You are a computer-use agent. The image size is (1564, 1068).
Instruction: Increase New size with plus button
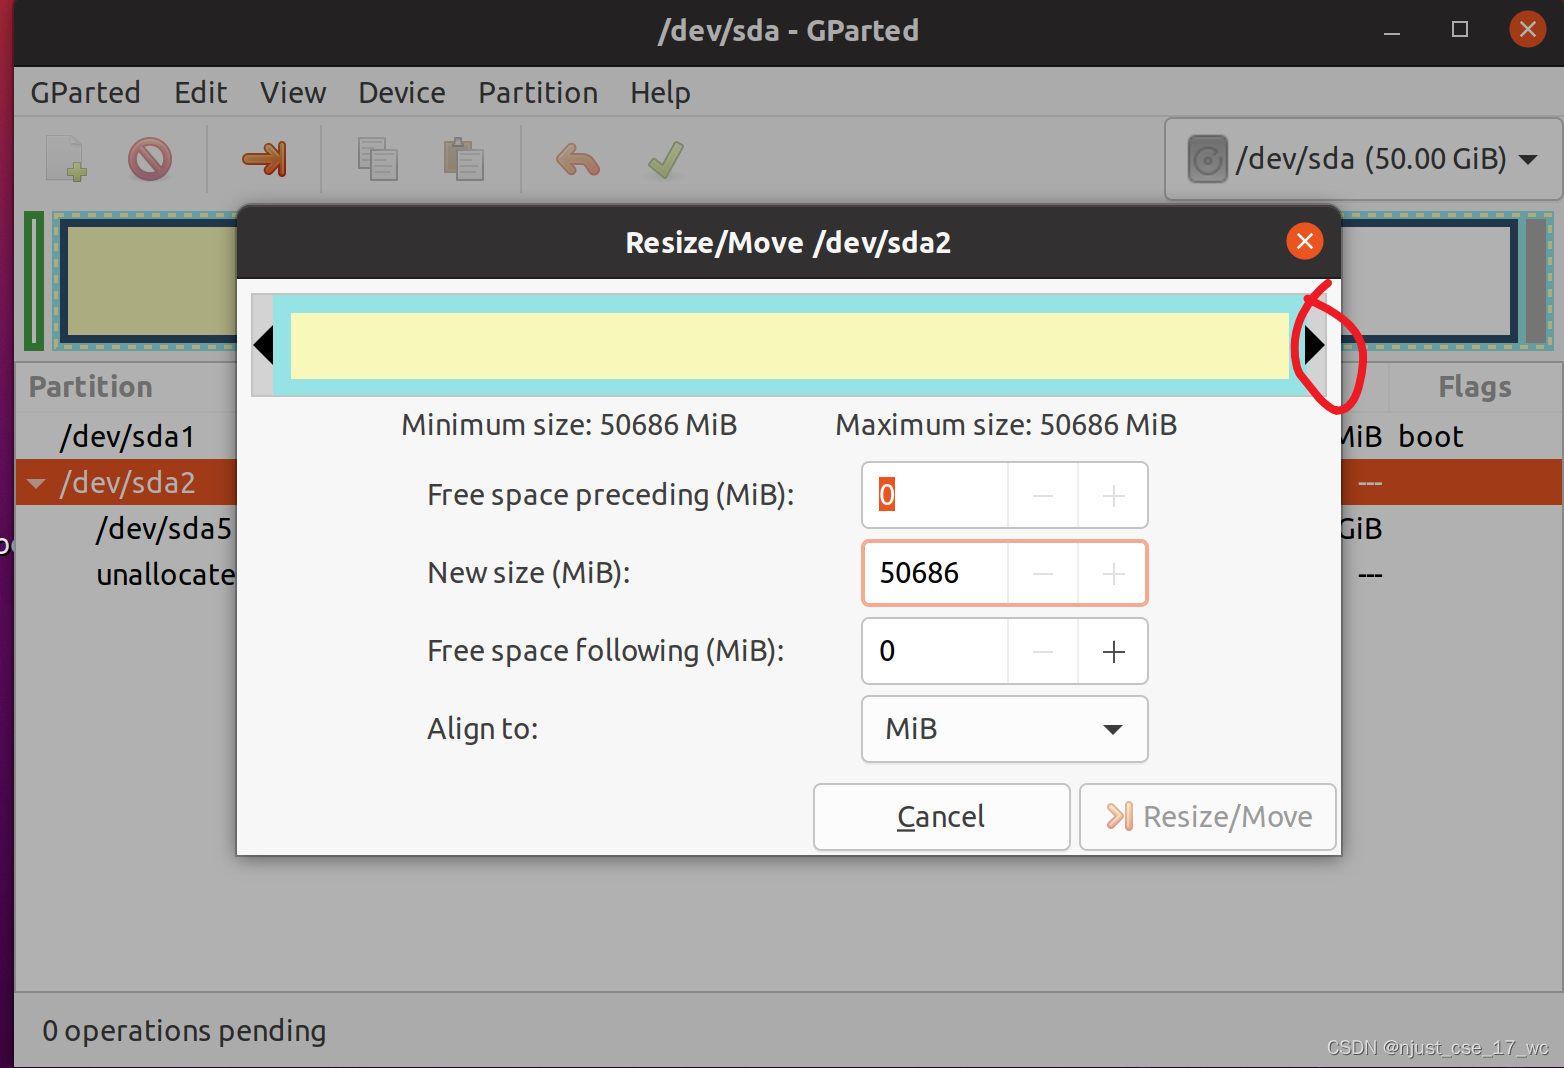pos(1113,573)
